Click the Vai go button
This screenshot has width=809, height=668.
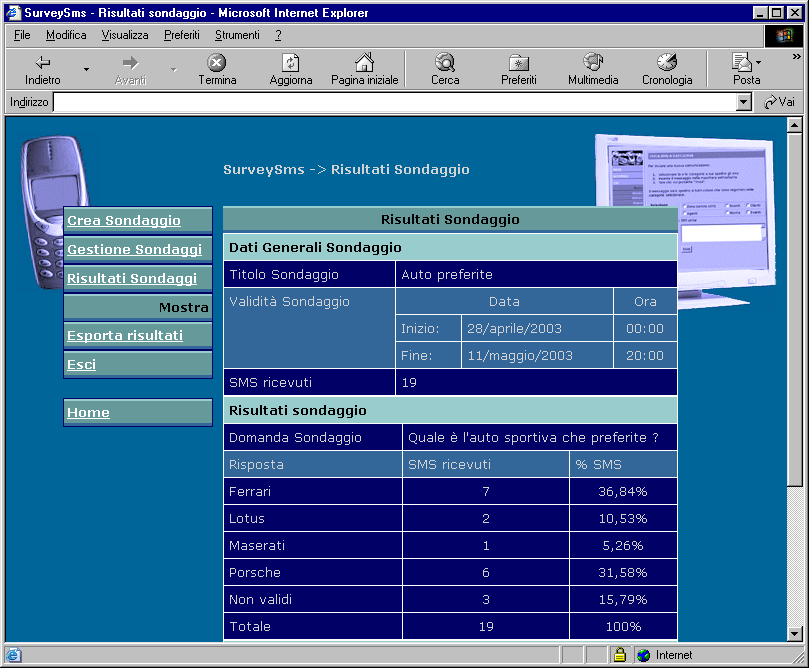780,102
